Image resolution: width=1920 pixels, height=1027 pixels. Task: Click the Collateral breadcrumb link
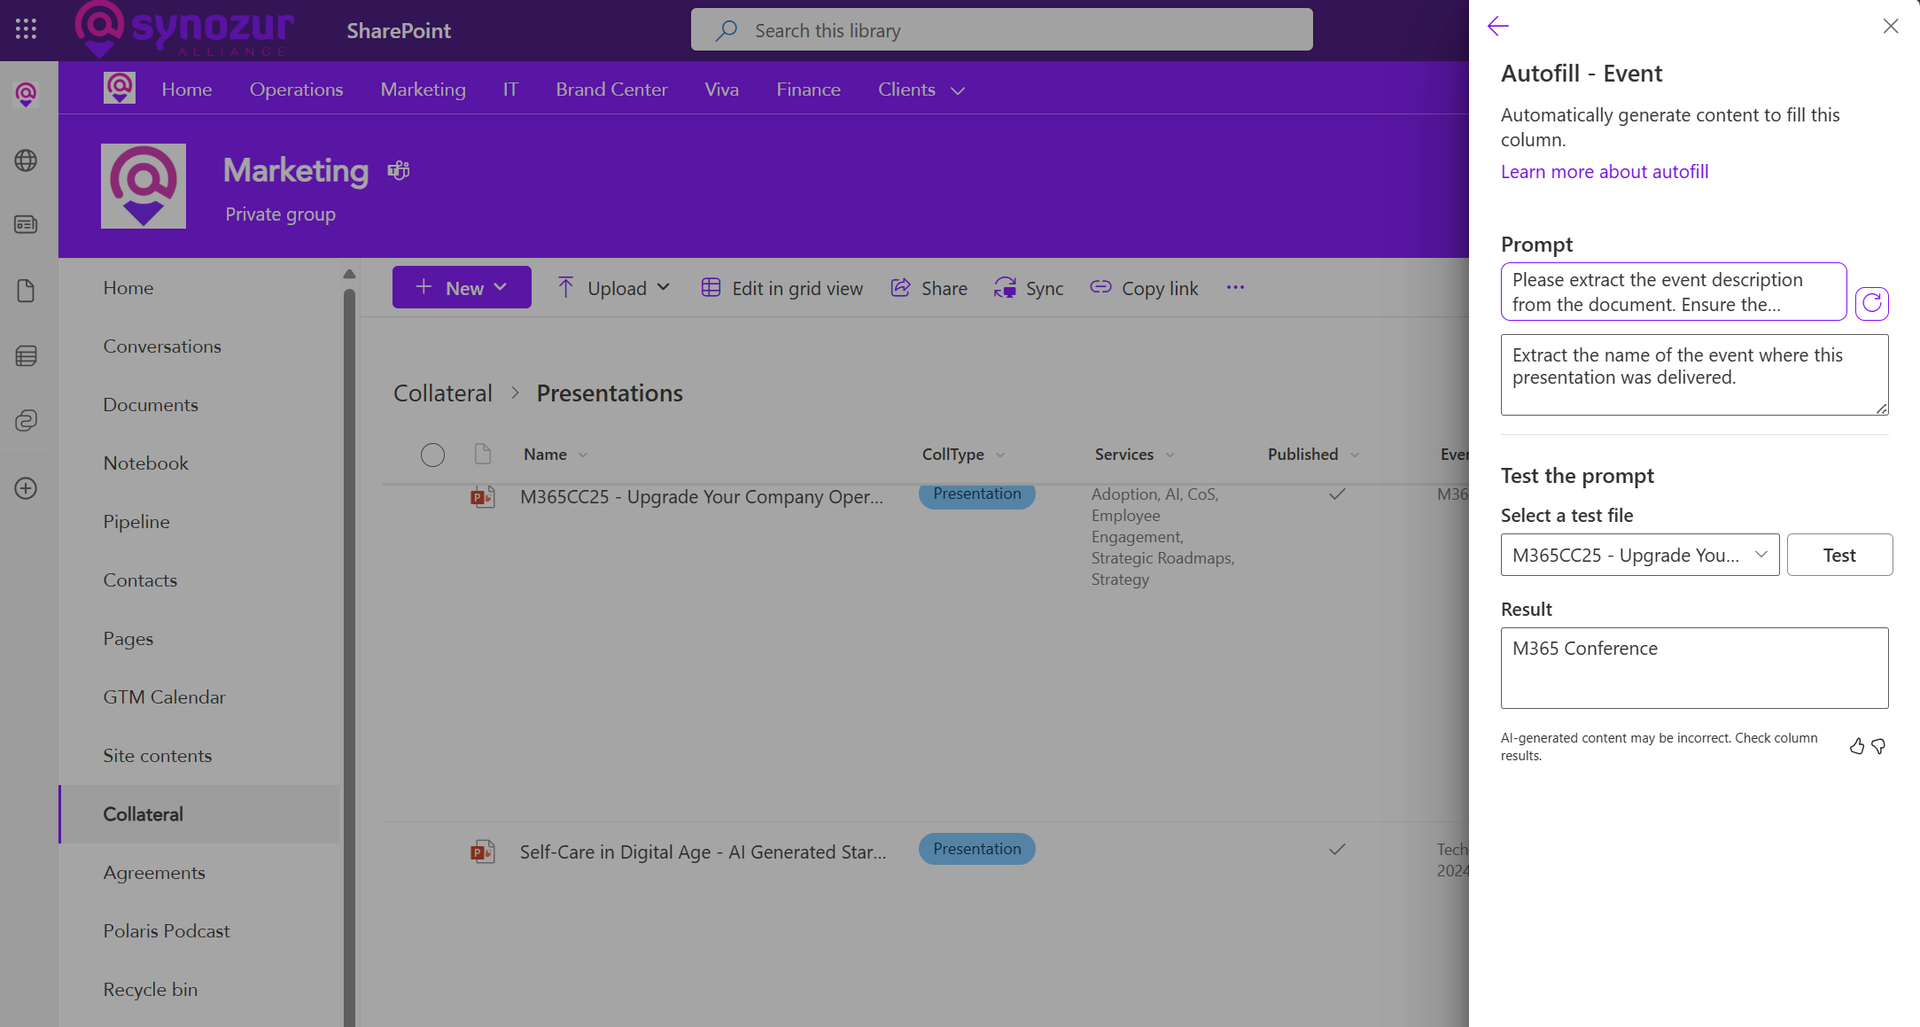pyautogui.click(x=443, y=393)
